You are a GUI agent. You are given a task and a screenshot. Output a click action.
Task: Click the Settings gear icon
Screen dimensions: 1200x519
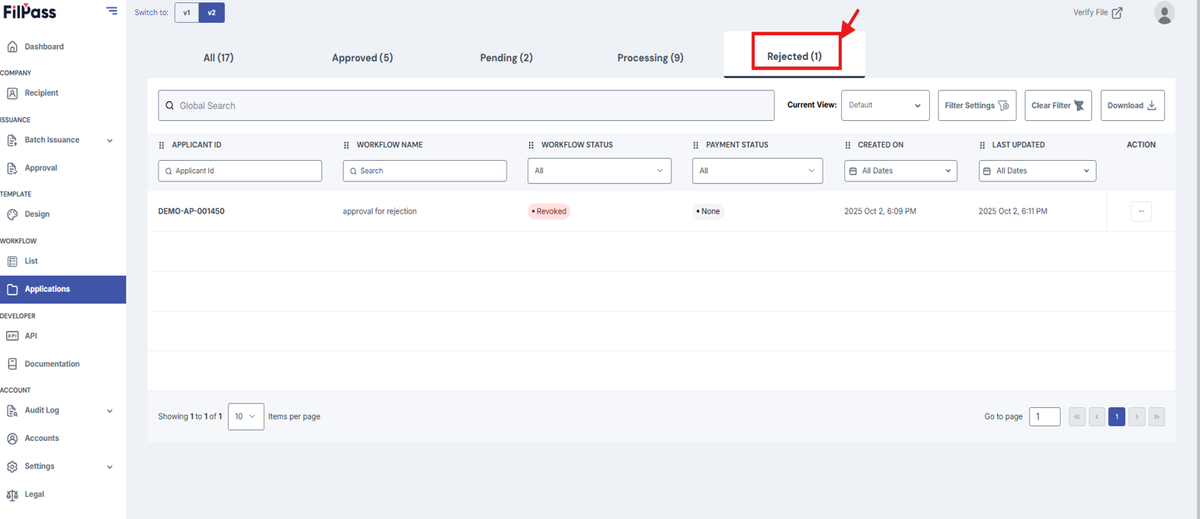tap(12, 466)
